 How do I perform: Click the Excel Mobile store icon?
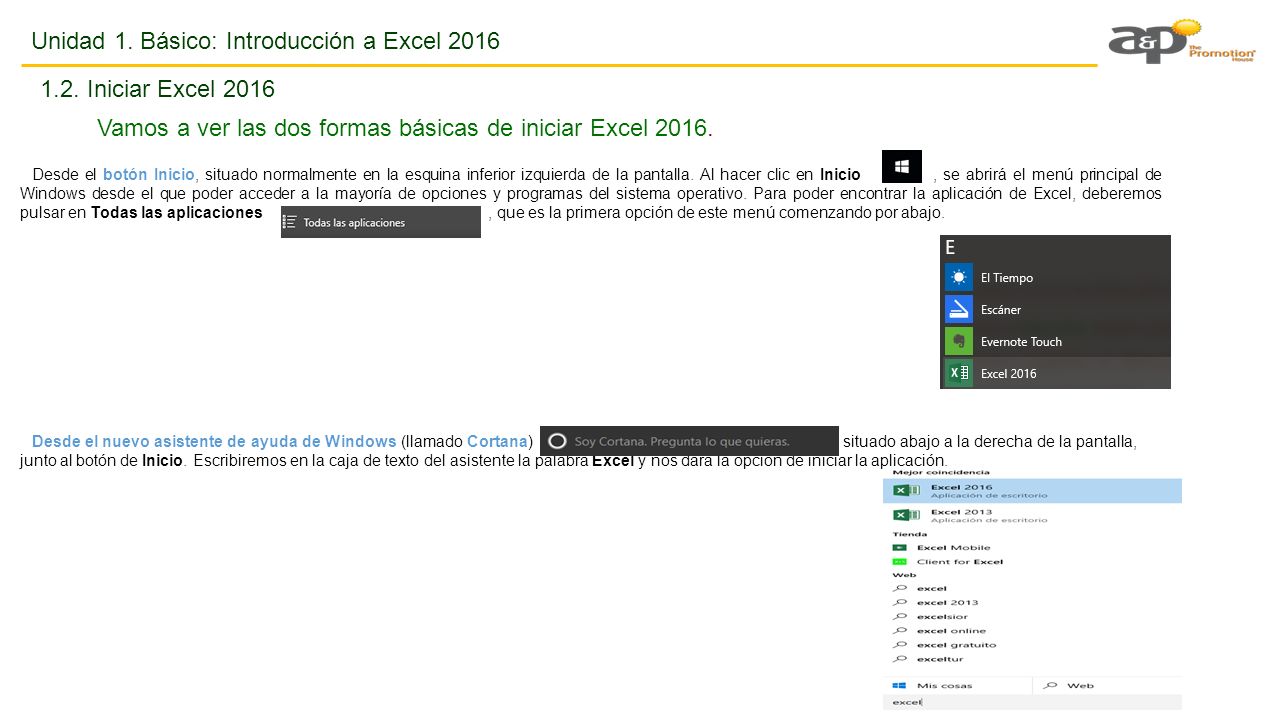[899, 548]
